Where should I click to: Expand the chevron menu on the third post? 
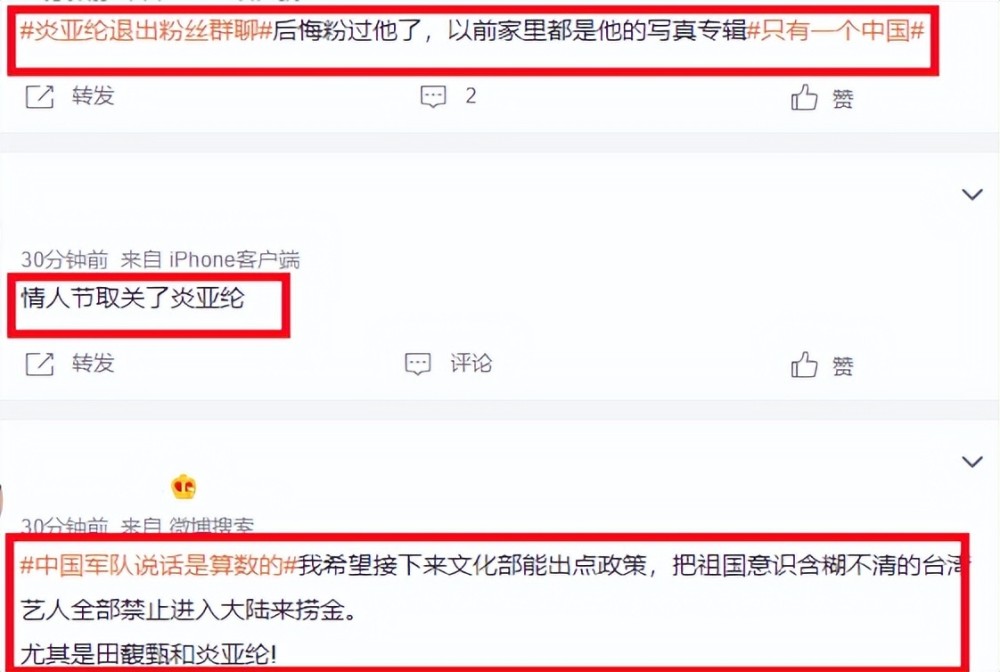[972, 461]
